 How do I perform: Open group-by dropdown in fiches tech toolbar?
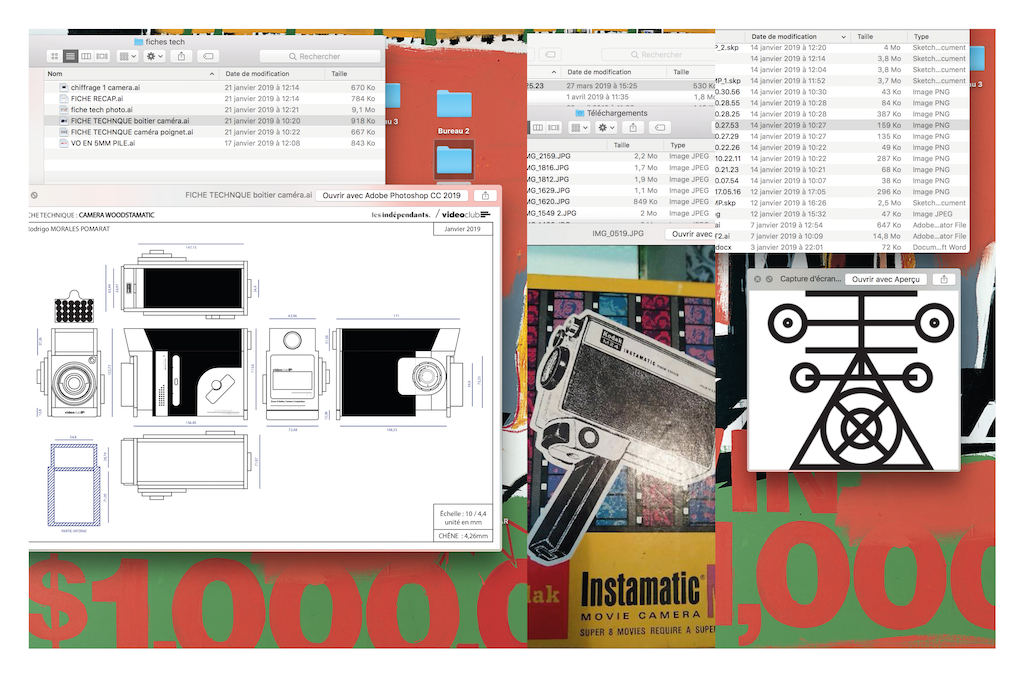click(127, 56)
